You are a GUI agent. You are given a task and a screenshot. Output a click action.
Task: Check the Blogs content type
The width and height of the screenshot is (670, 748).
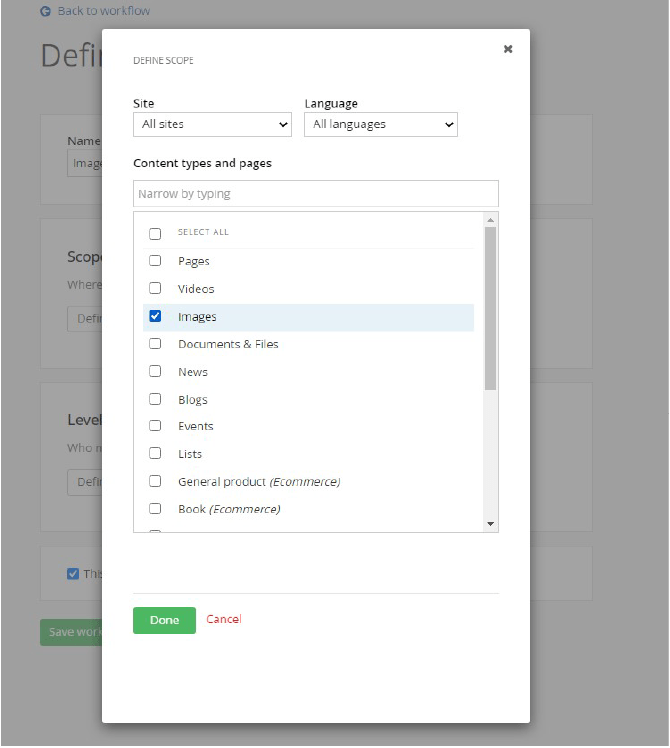point(155,400)
